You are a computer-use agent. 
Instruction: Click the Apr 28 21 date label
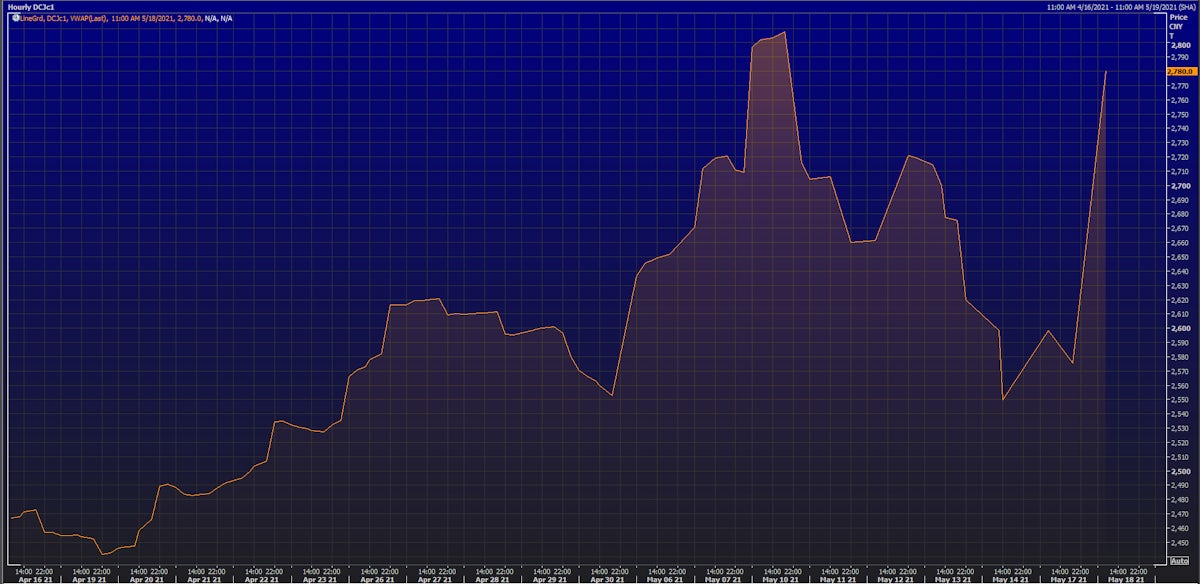point(492,579)
